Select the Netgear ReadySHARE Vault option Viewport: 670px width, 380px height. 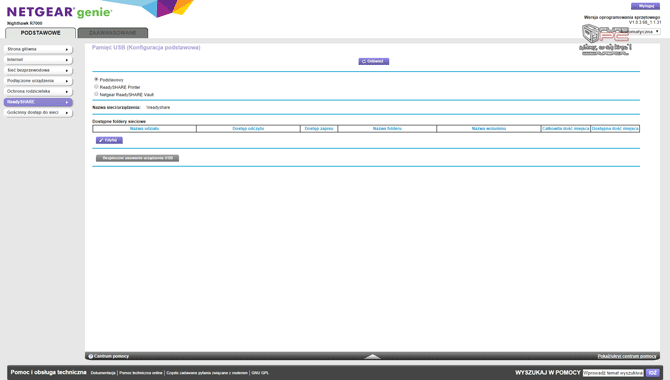click(96, 94)
